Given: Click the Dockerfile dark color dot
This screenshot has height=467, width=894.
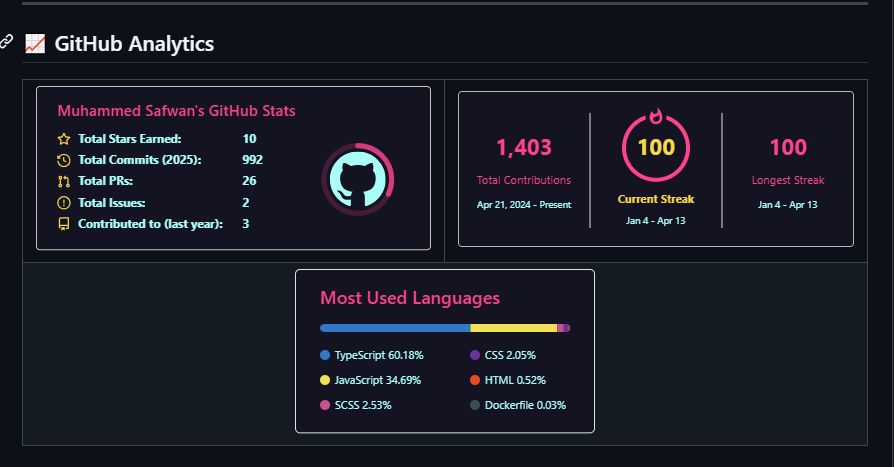Looking at the screenshot, I should tap(475, 405).
